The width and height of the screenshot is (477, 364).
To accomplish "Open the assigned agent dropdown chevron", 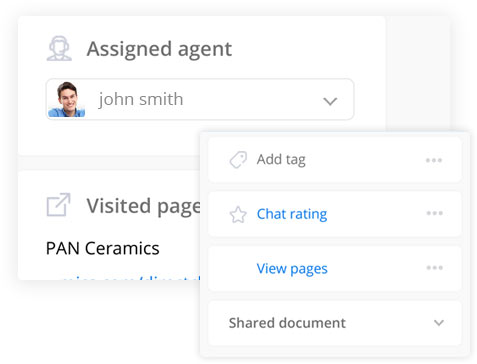I will point(330,101).
